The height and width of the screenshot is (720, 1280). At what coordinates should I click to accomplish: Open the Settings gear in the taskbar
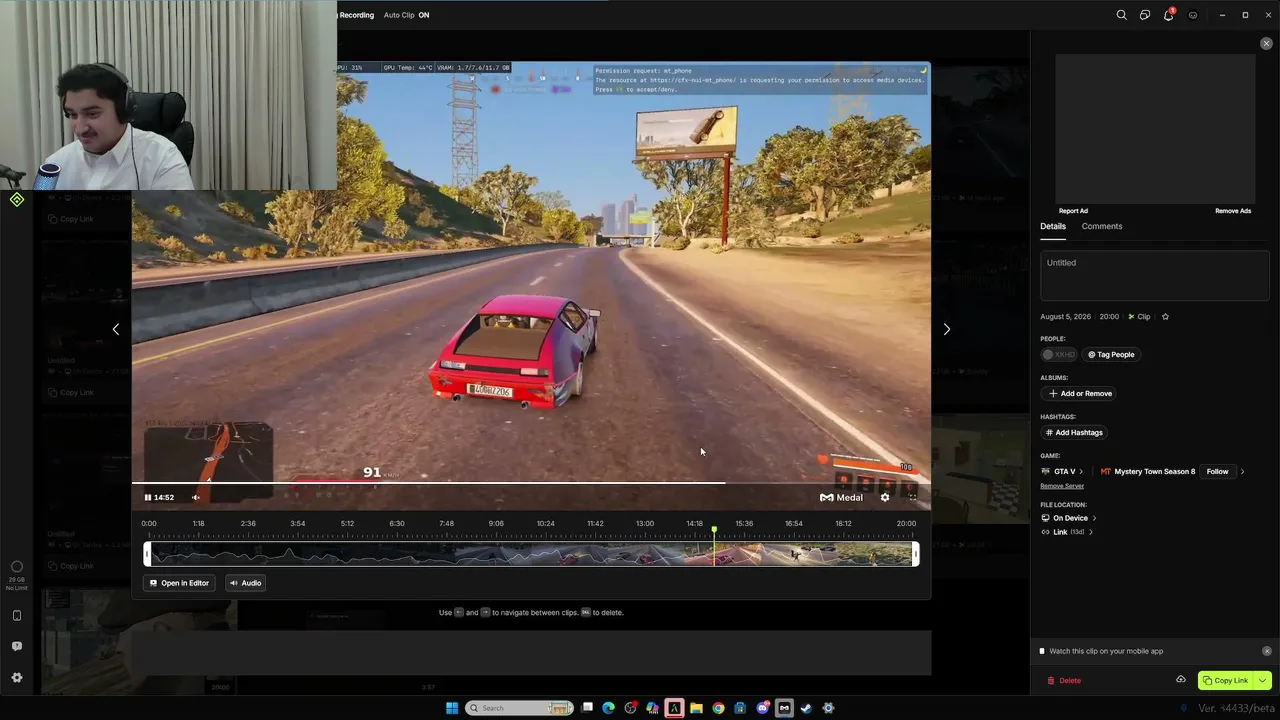pos(828,708)
